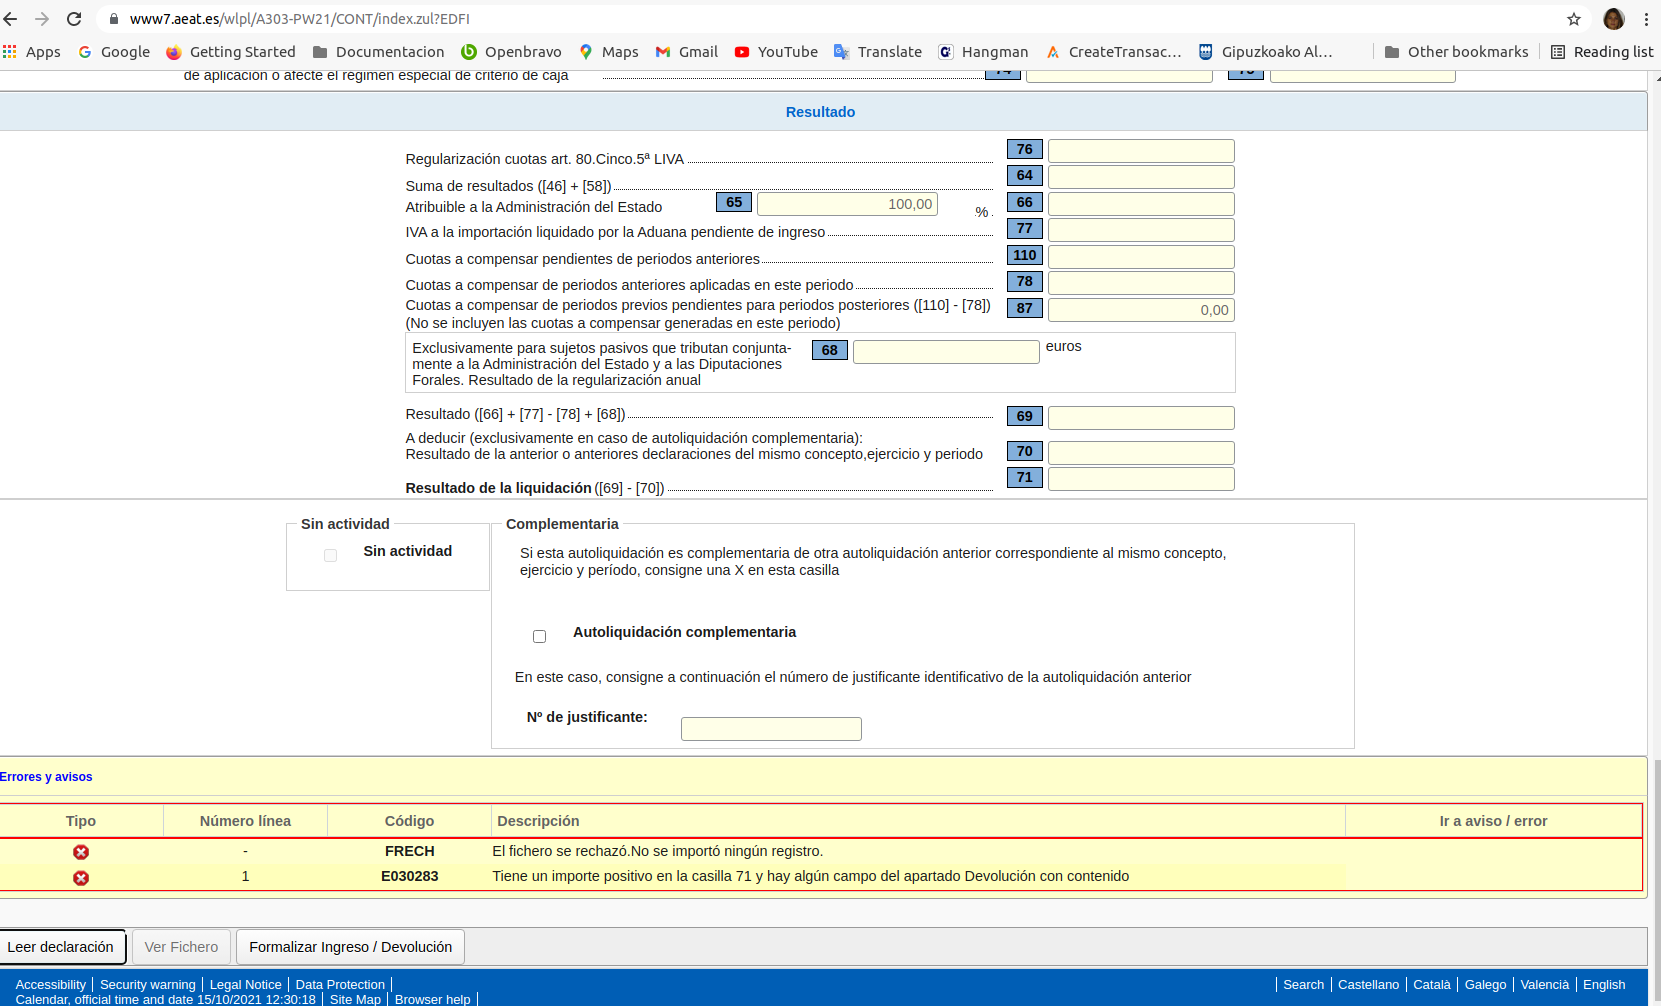Open the Gmail bookmark

point(686,52)
